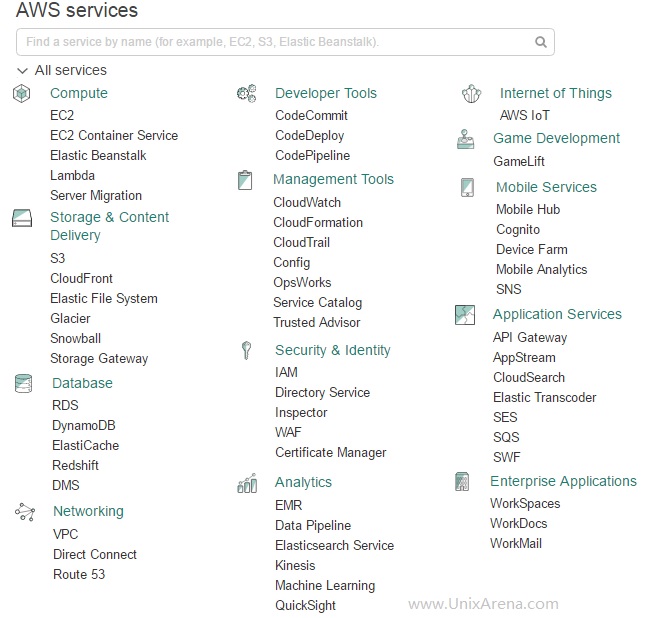Open the Enterprise Applications heading
665x618 pixels.
(563, 481)
